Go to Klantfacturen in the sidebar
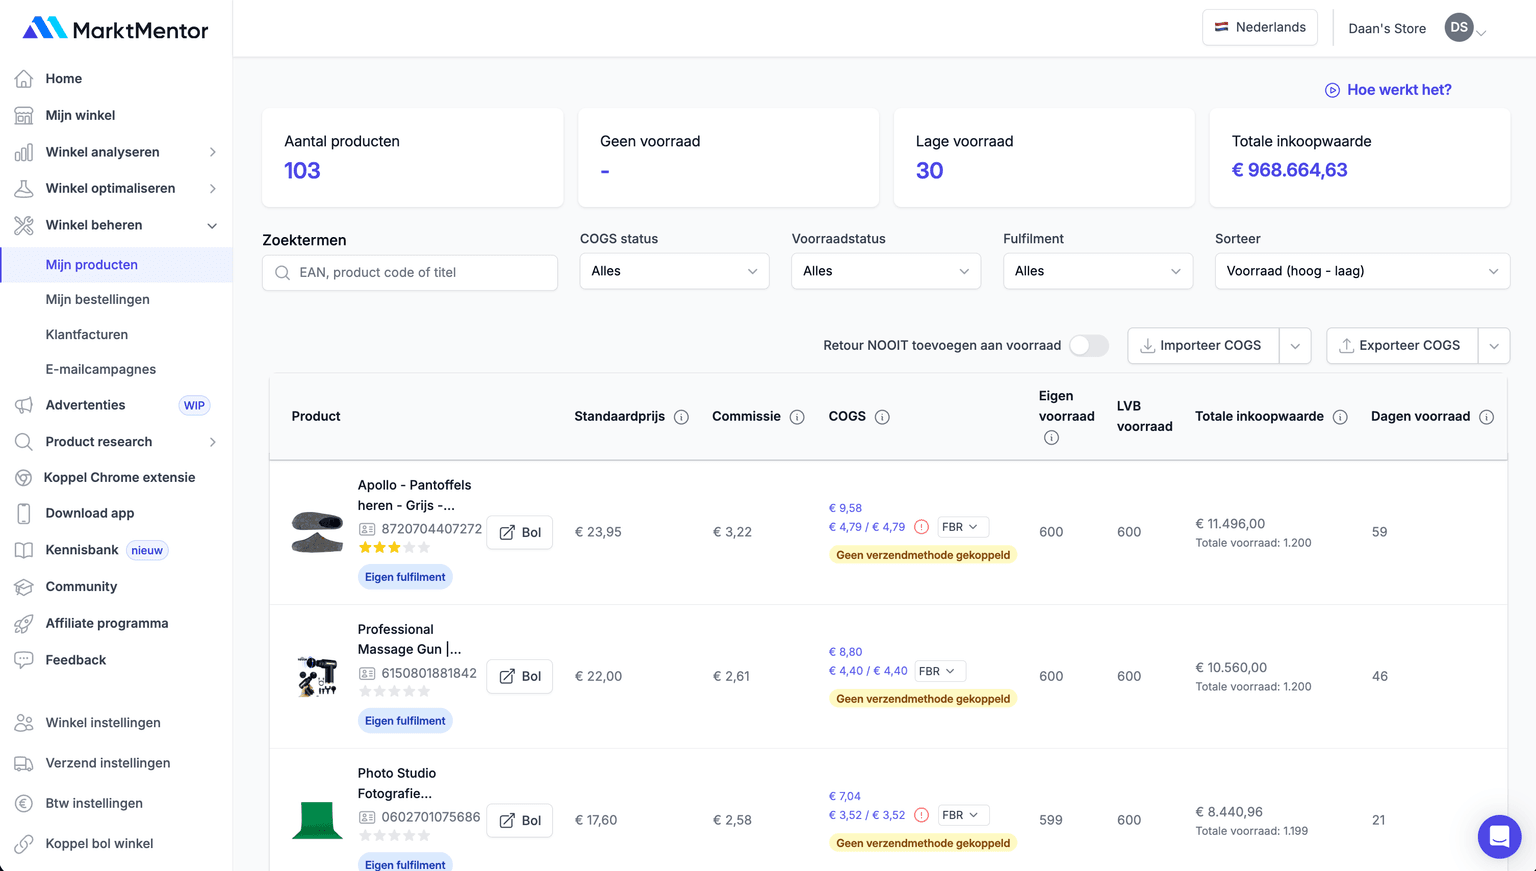The height and width of the screenshot is (871, 1536). 87,335
